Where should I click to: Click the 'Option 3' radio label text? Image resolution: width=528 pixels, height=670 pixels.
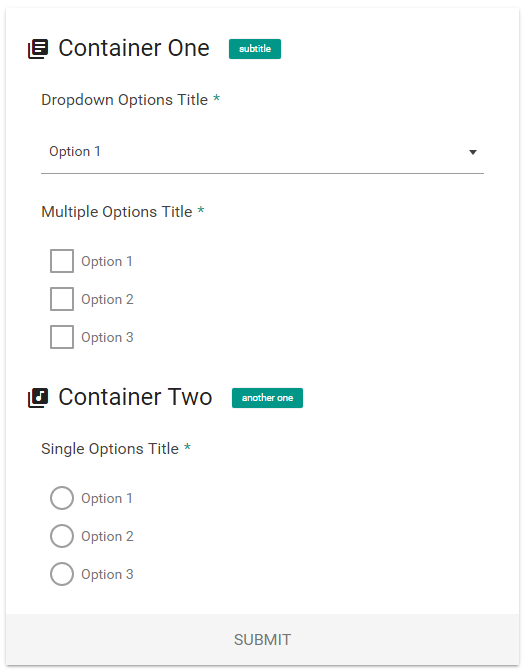[107, 575]
